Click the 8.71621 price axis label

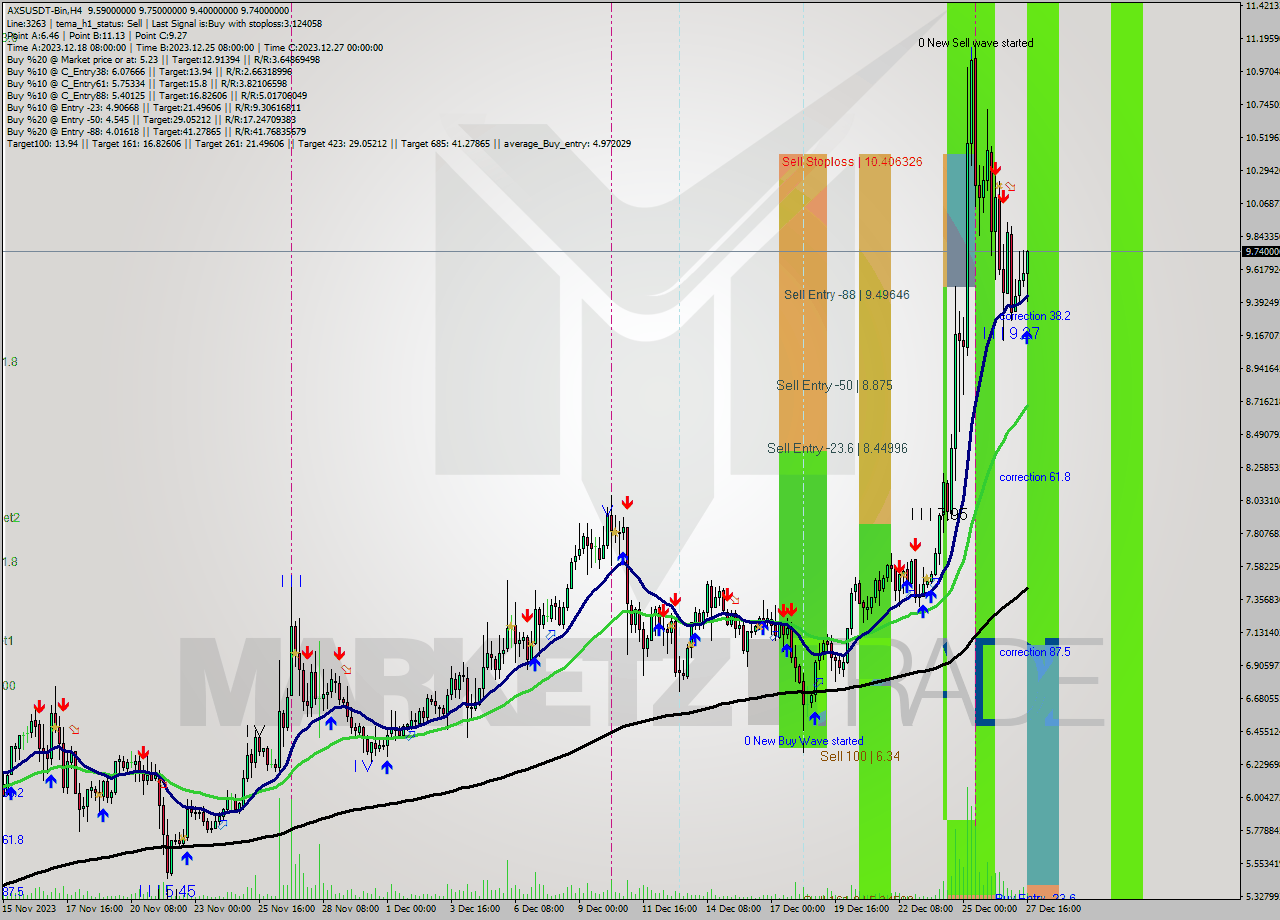(1261, 402)
